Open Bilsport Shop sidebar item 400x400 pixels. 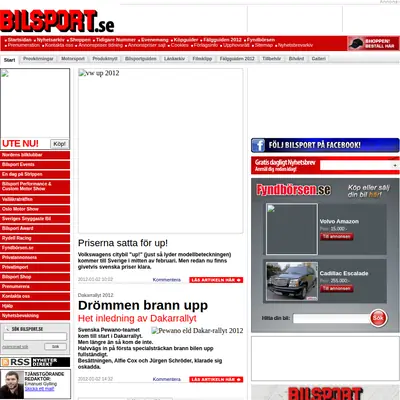click(35, 277)
